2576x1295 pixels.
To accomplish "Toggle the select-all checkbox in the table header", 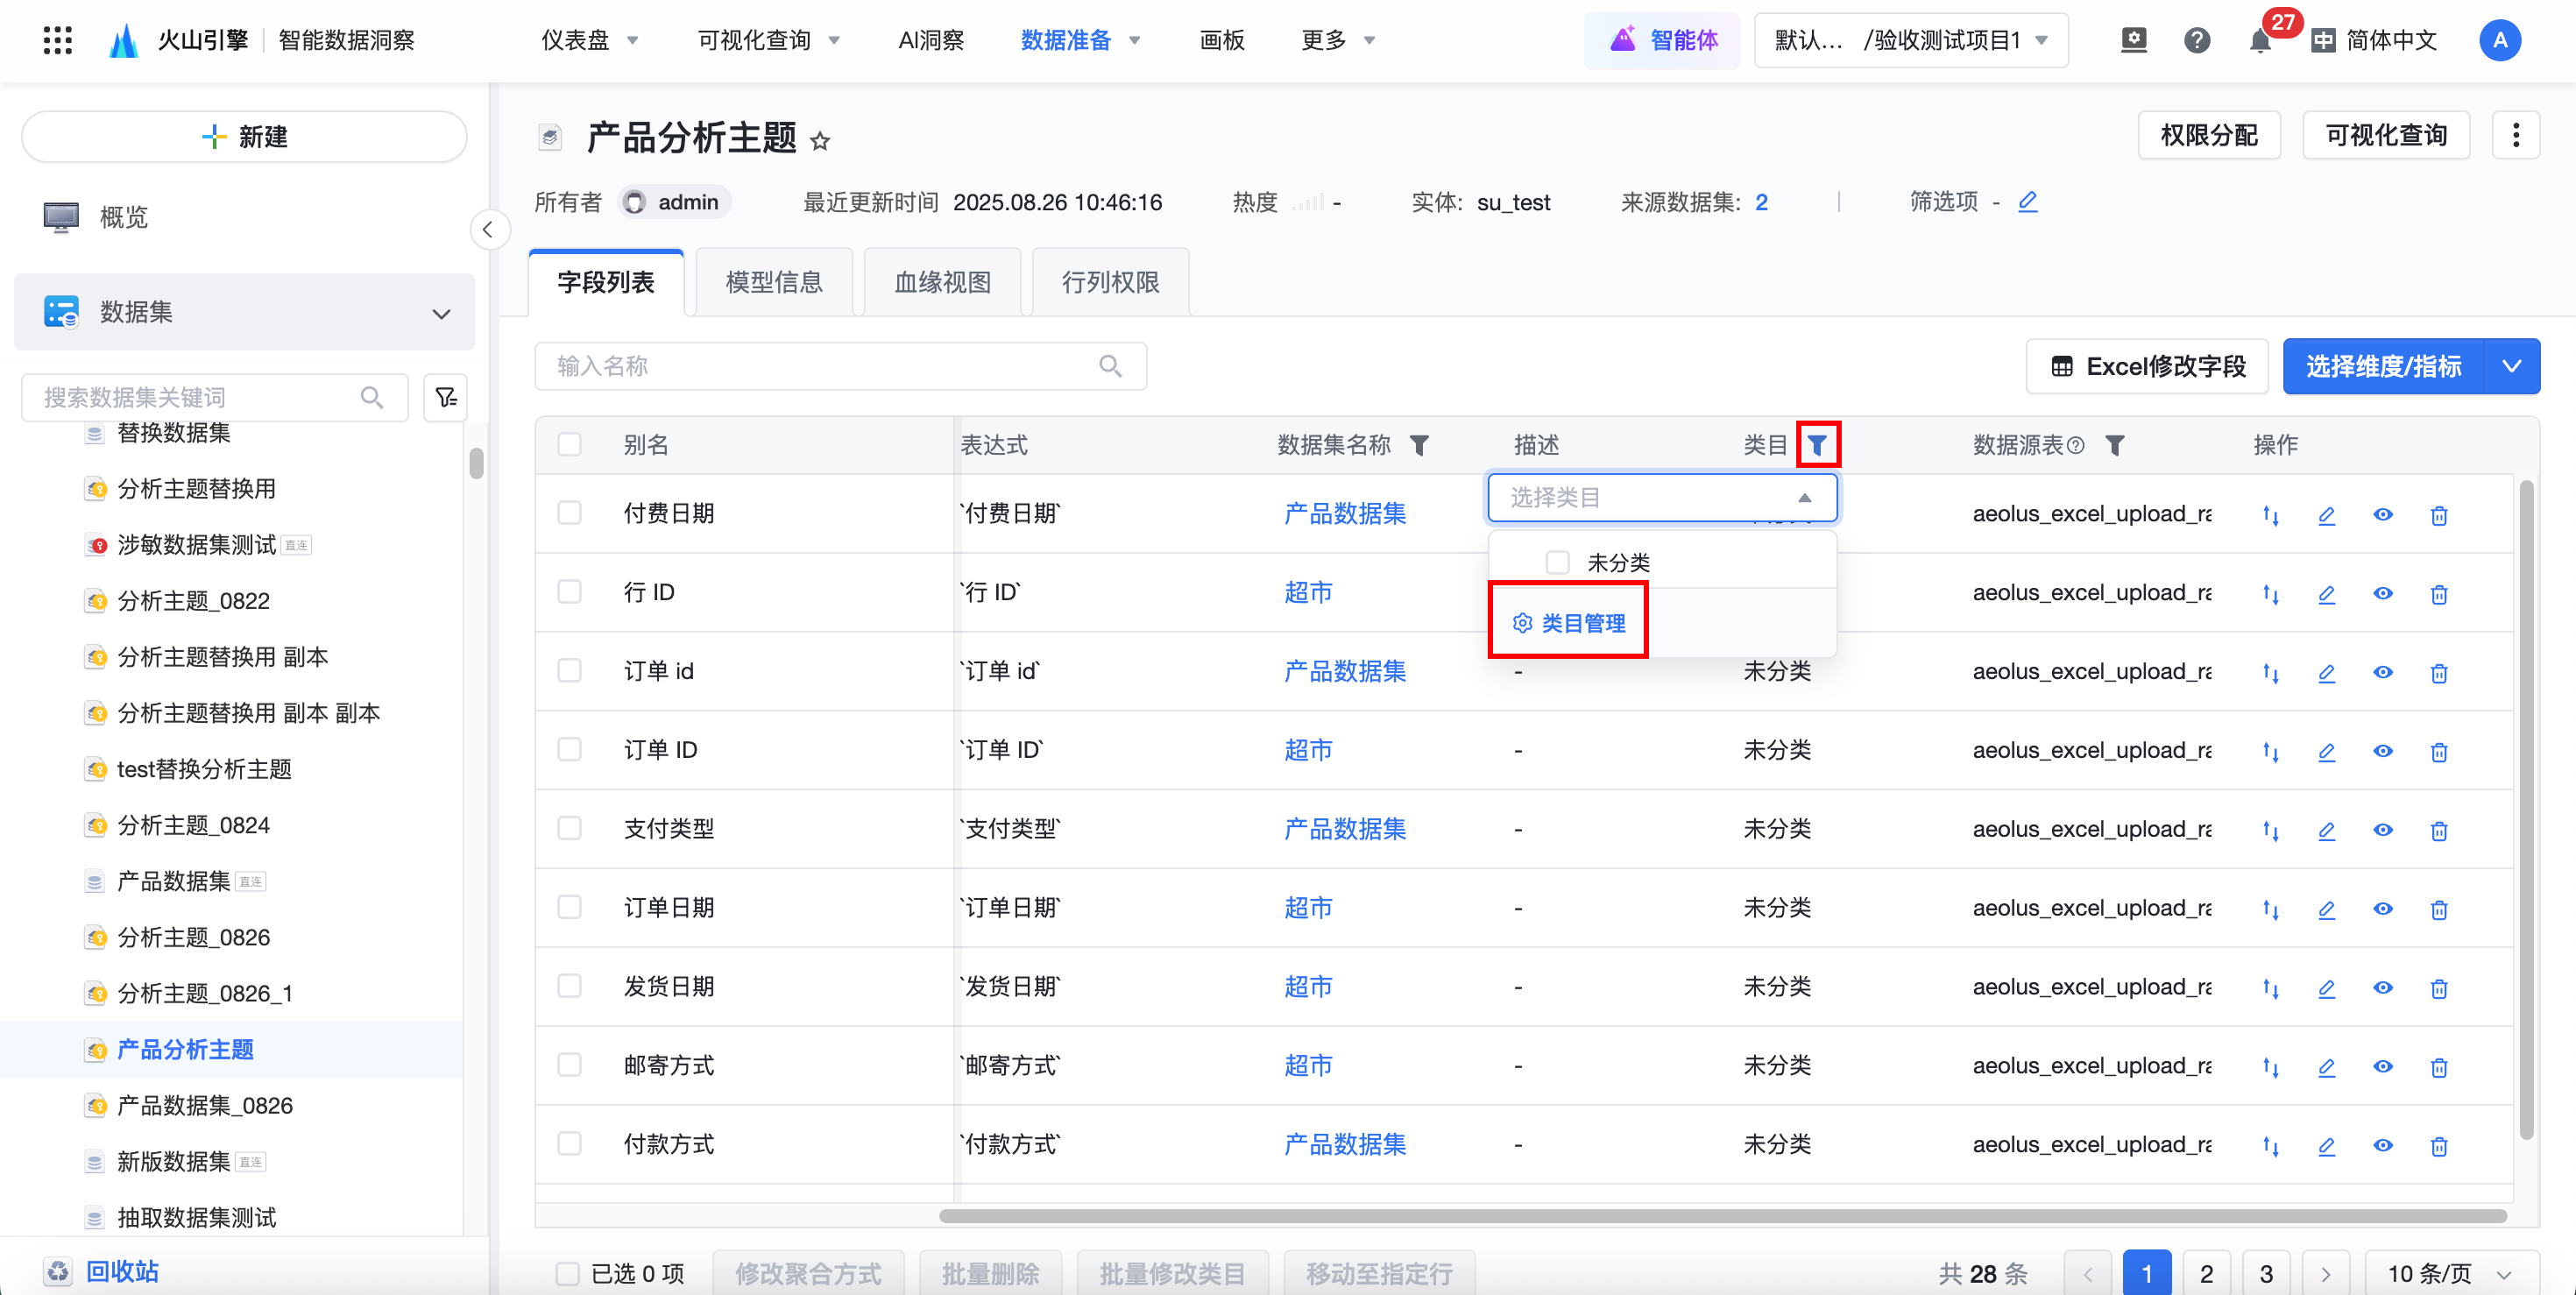I will coord(570,445).
